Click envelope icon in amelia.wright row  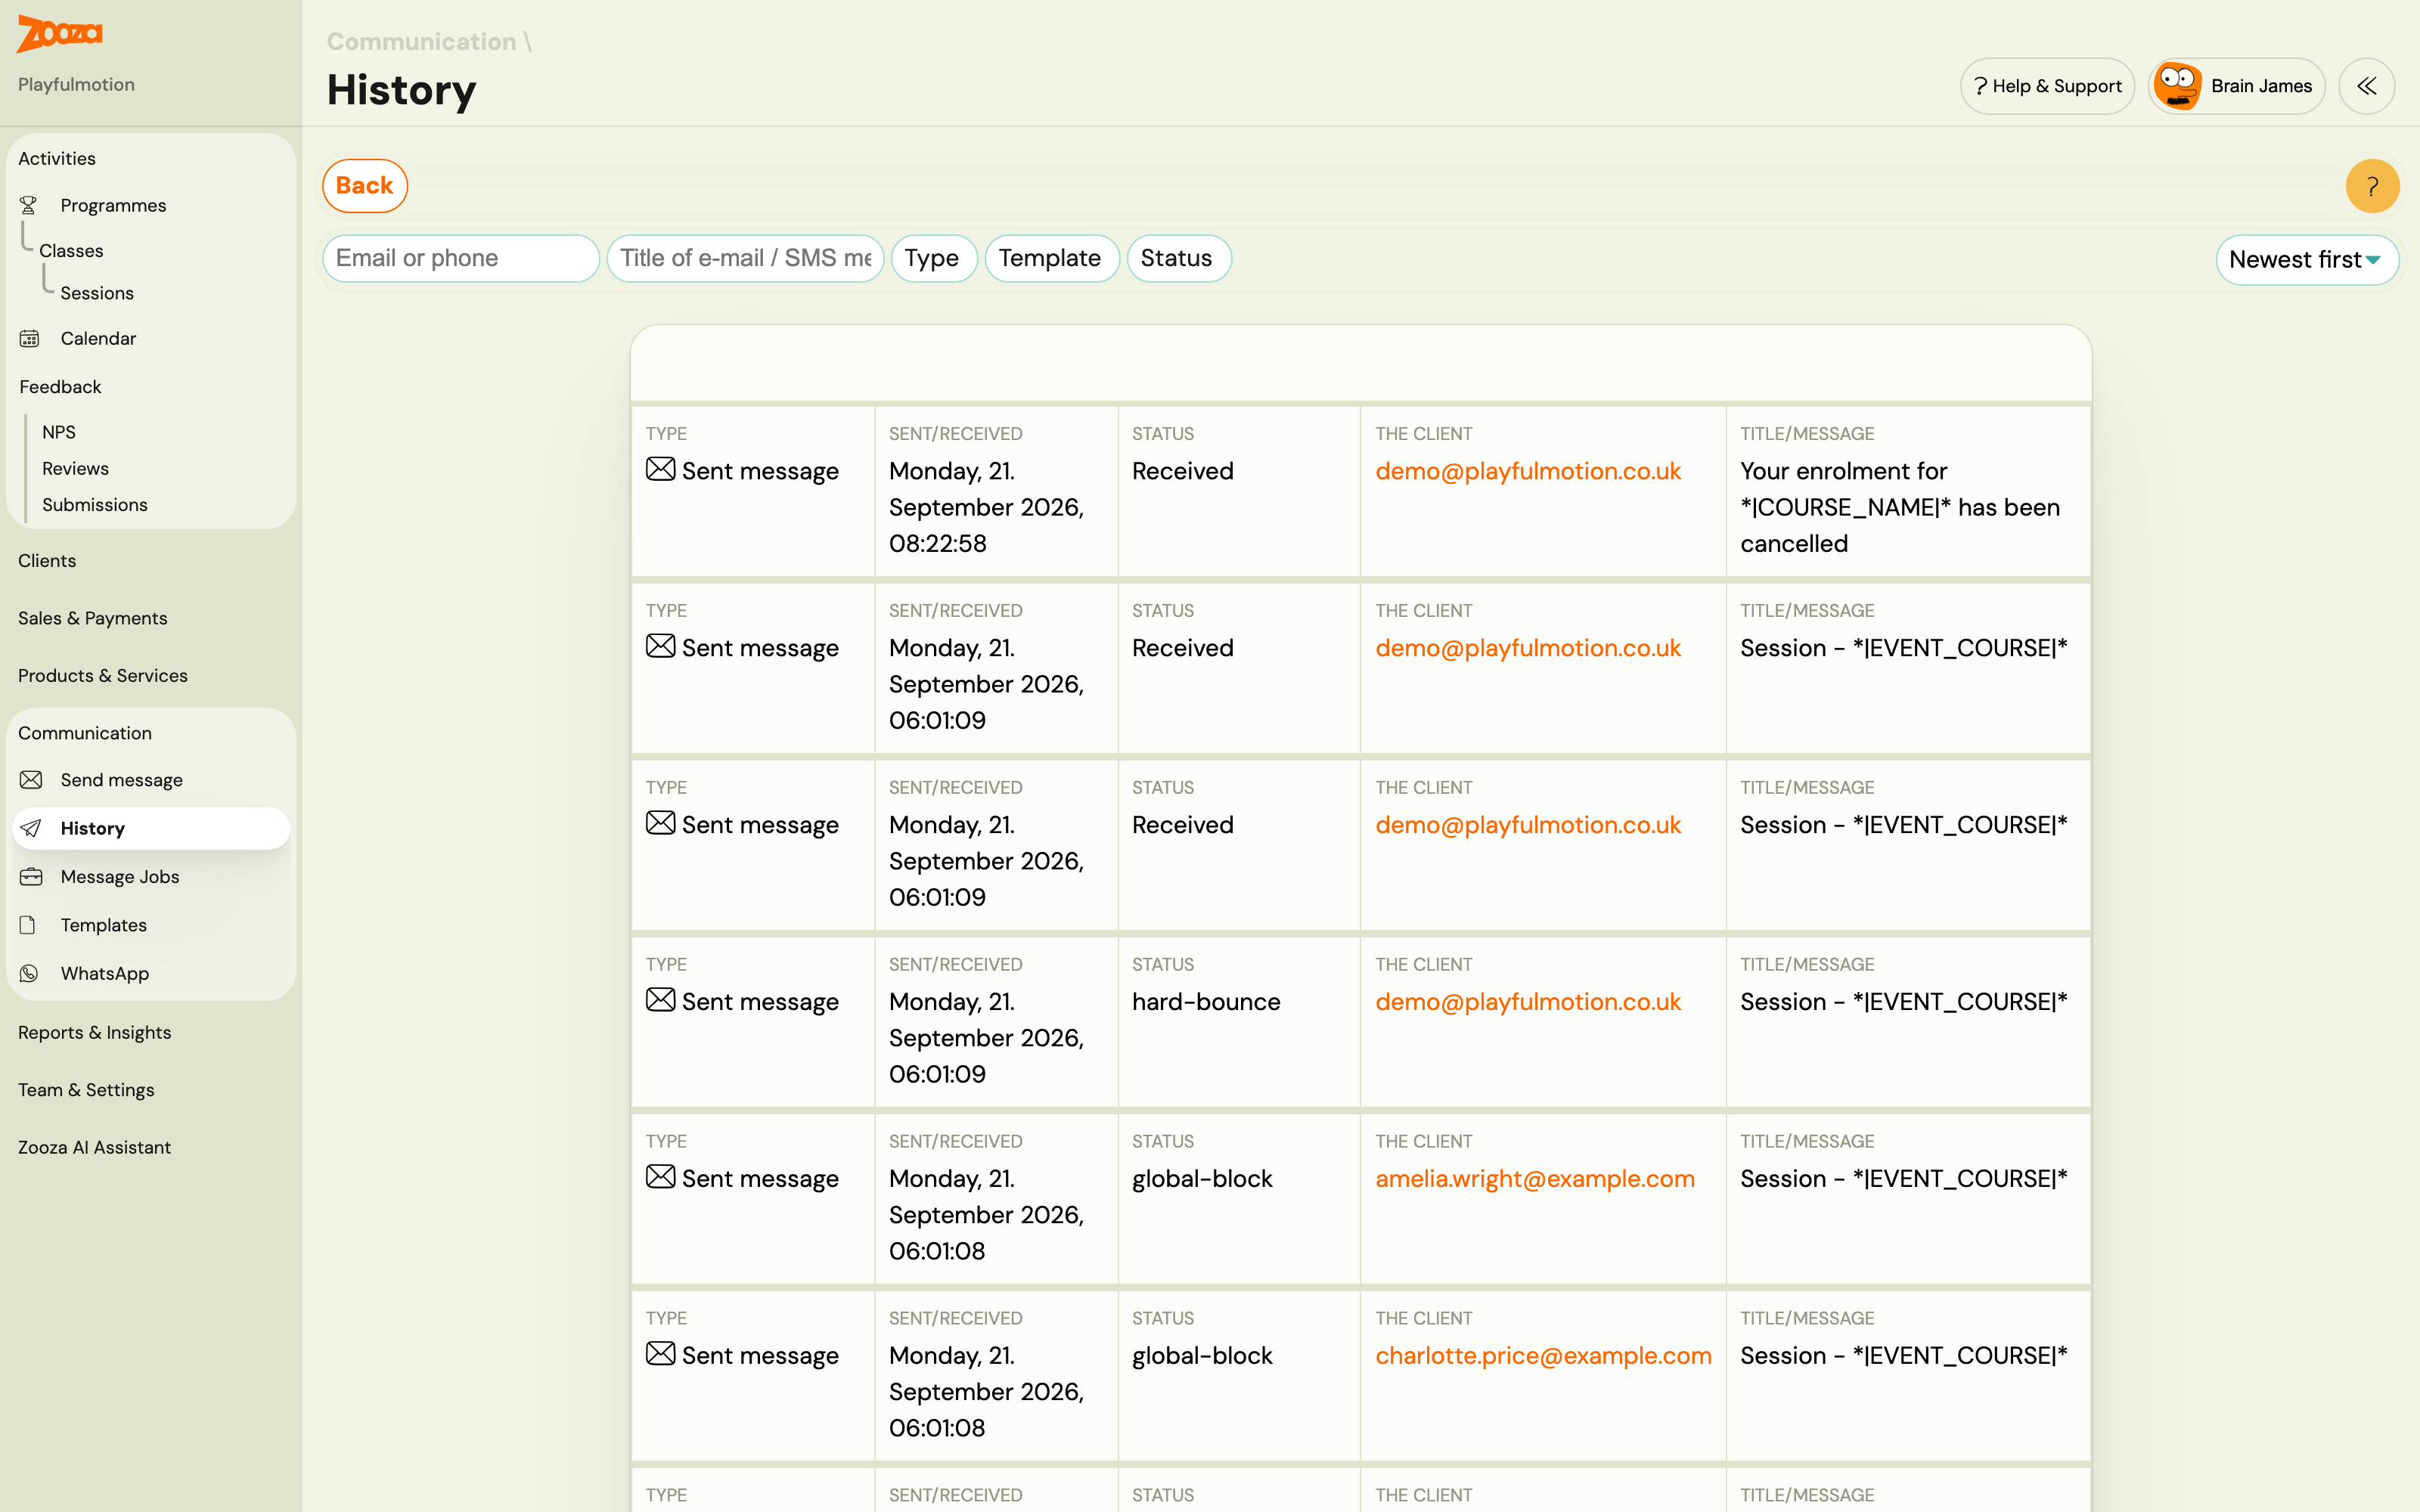[x=660, y=1177]
